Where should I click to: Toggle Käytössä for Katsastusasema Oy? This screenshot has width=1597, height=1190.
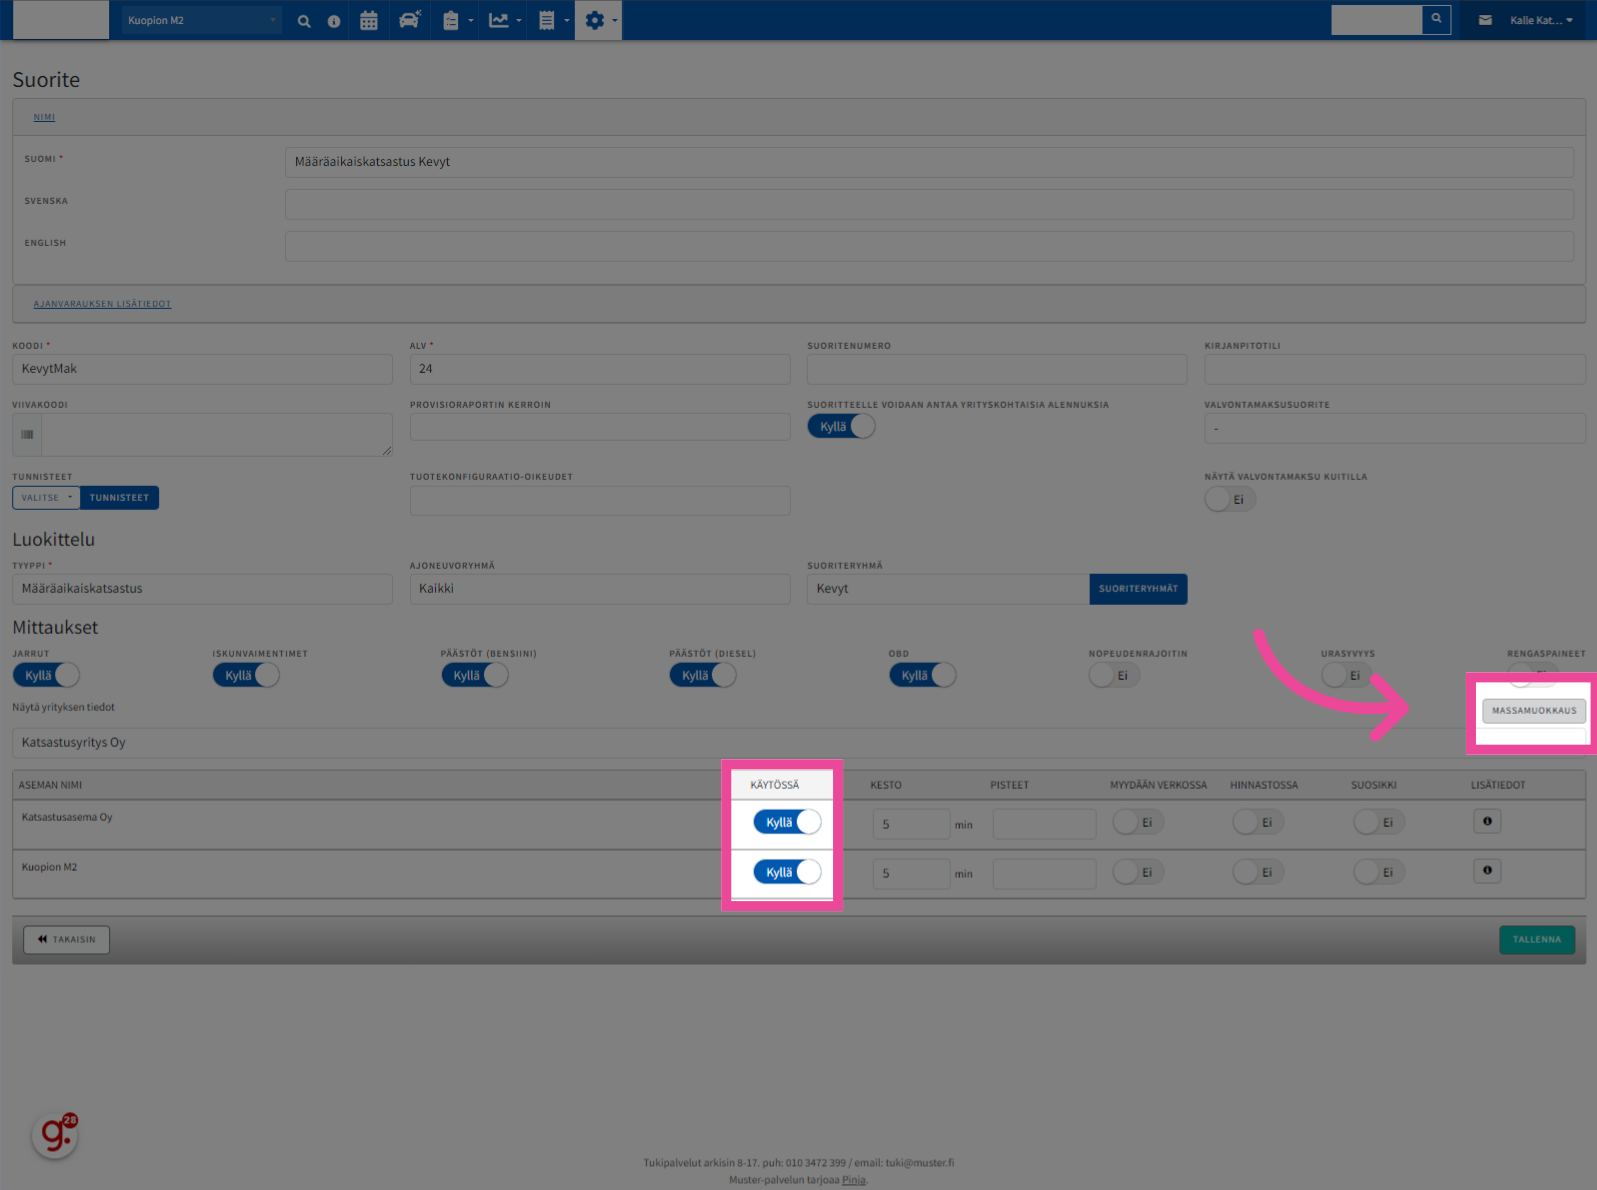point(787,822)
